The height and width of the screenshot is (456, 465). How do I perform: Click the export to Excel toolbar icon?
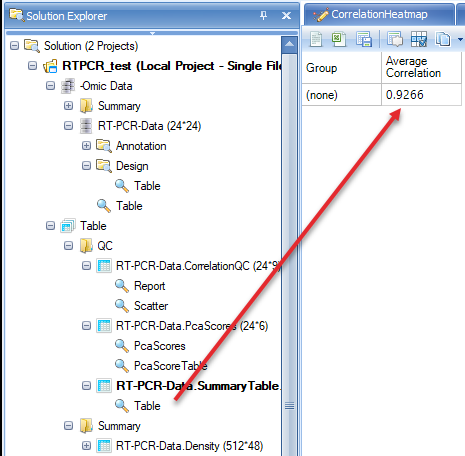[x=339, y=39]
